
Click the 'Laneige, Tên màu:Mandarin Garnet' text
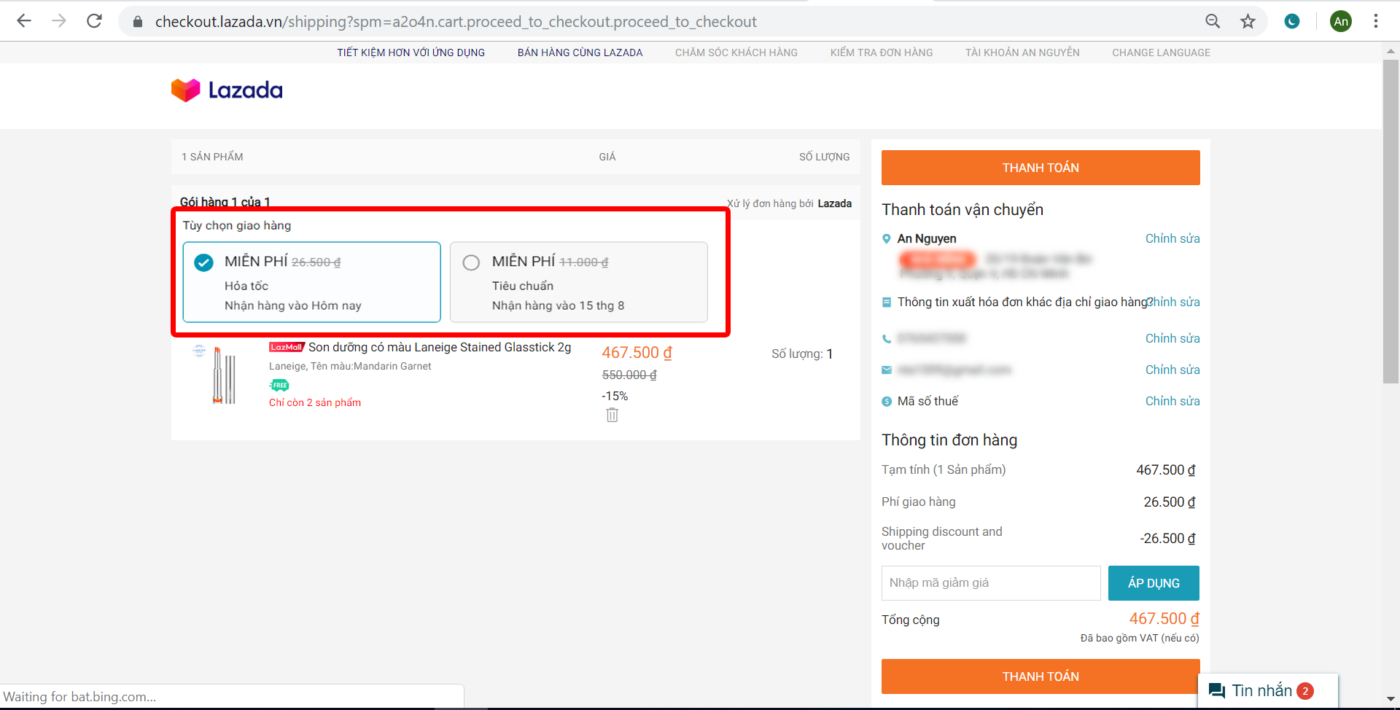[x=350, y=367]
